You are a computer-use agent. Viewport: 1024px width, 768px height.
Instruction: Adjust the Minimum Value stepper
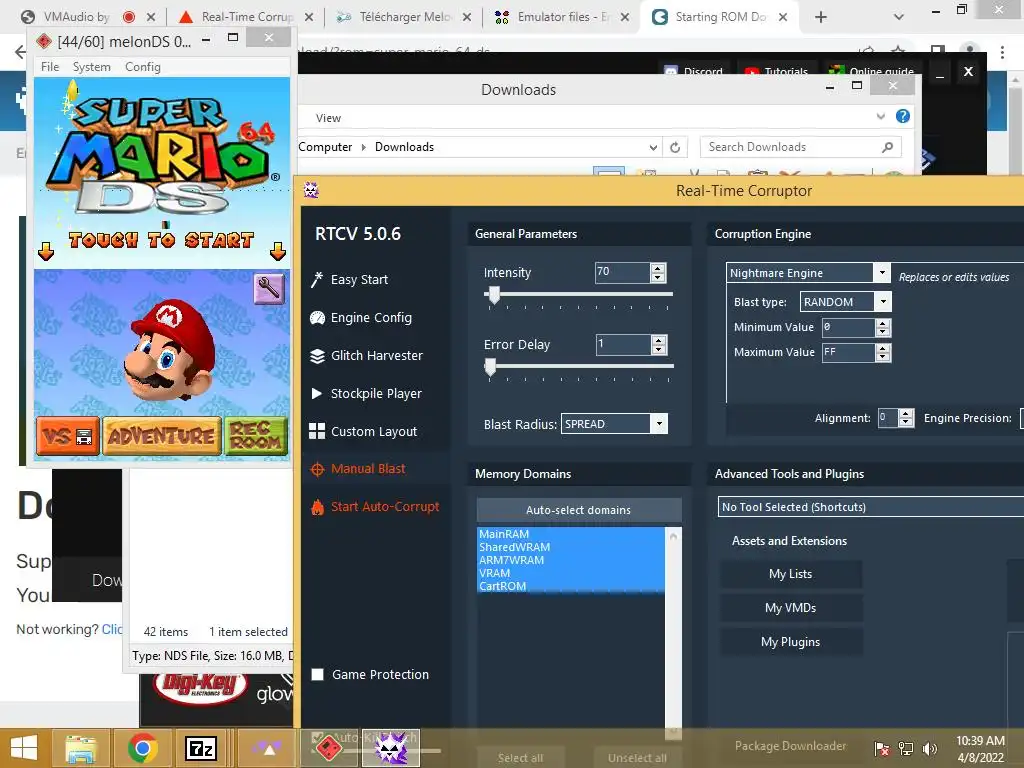[x=882, y=327]
